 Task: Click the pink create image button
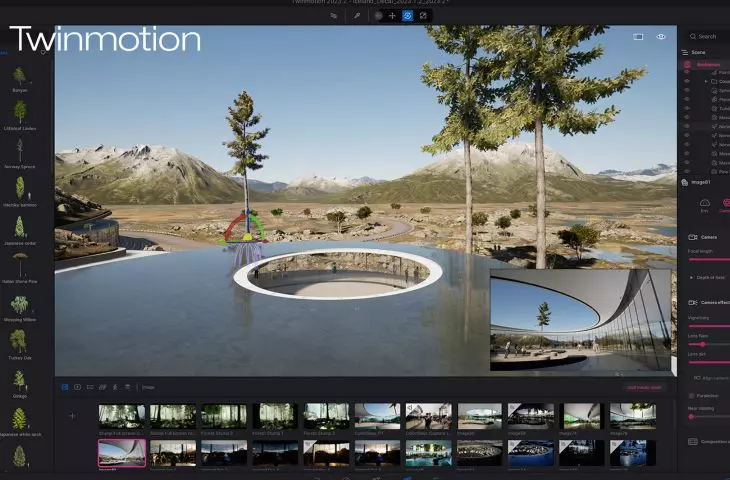[x=644, y=387]
